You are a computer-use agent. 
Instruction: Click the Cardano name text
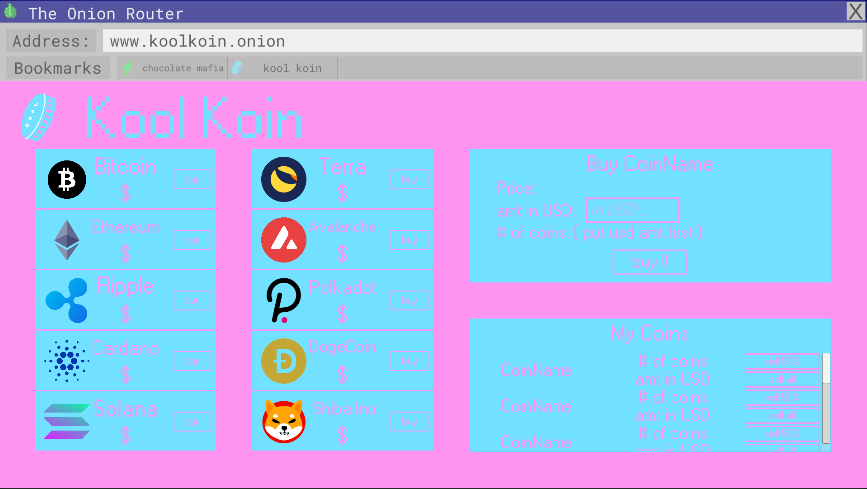point(126,348)
